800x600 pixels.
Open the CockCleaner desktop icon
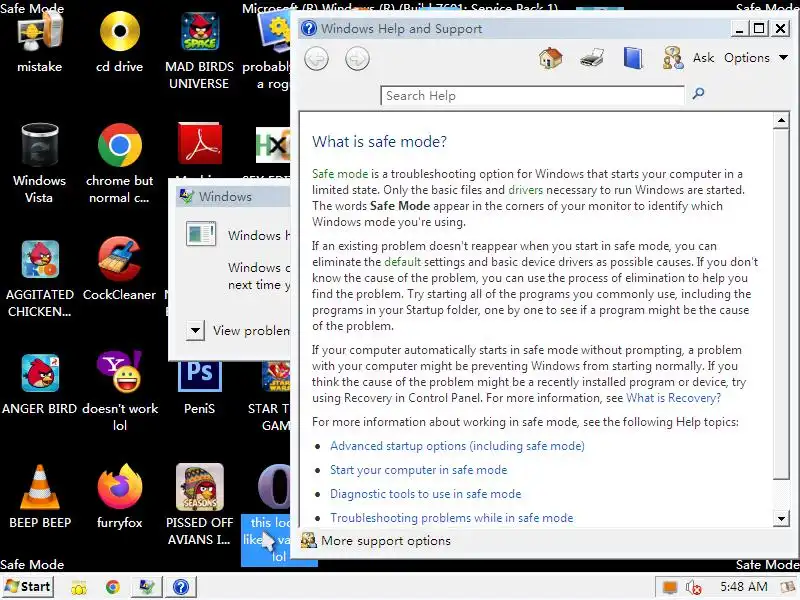[119, 259]
